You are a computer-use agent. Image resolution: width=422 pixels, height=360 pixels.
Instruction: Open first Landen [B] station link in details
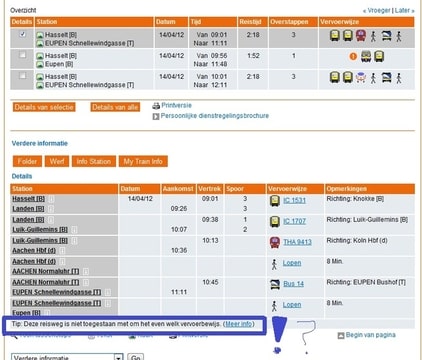pyautogui.click(x=28, y=209)
